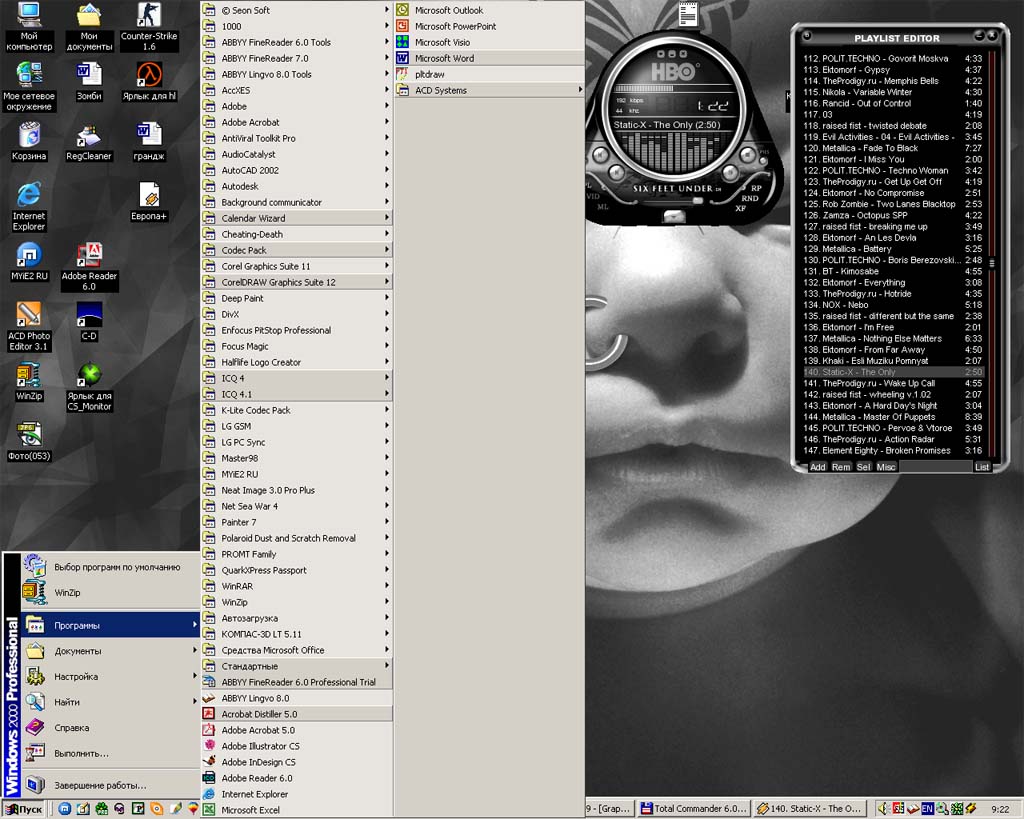Toggle XF crossfade in the Winamp player
Viewport: 1024px width, 819px height.
(x=741, y=208)
